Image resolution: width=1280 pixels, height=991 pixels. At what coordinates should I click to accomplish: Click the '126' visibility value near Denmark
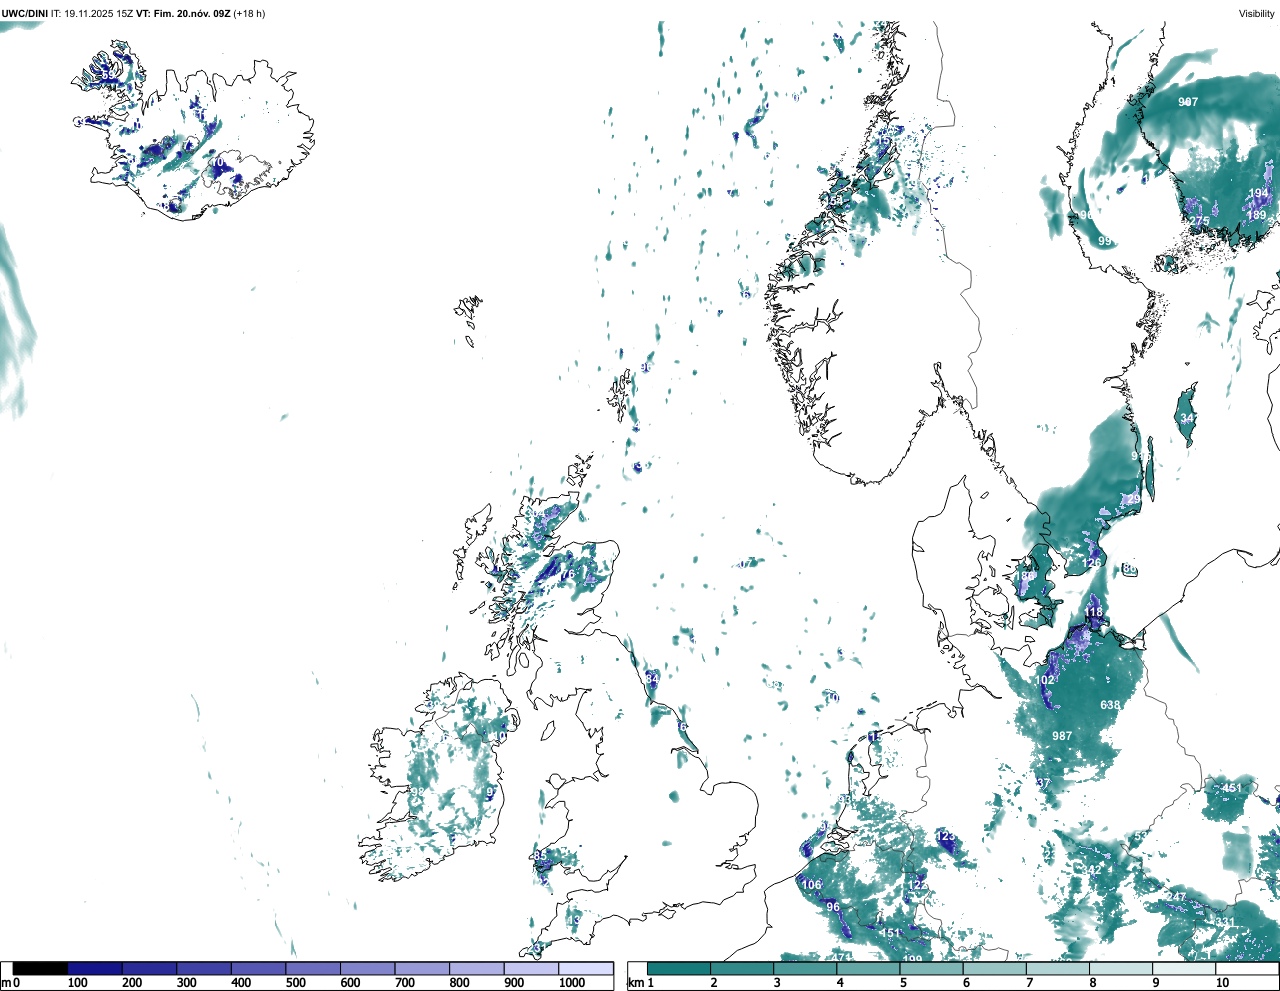pos(1091,562)
